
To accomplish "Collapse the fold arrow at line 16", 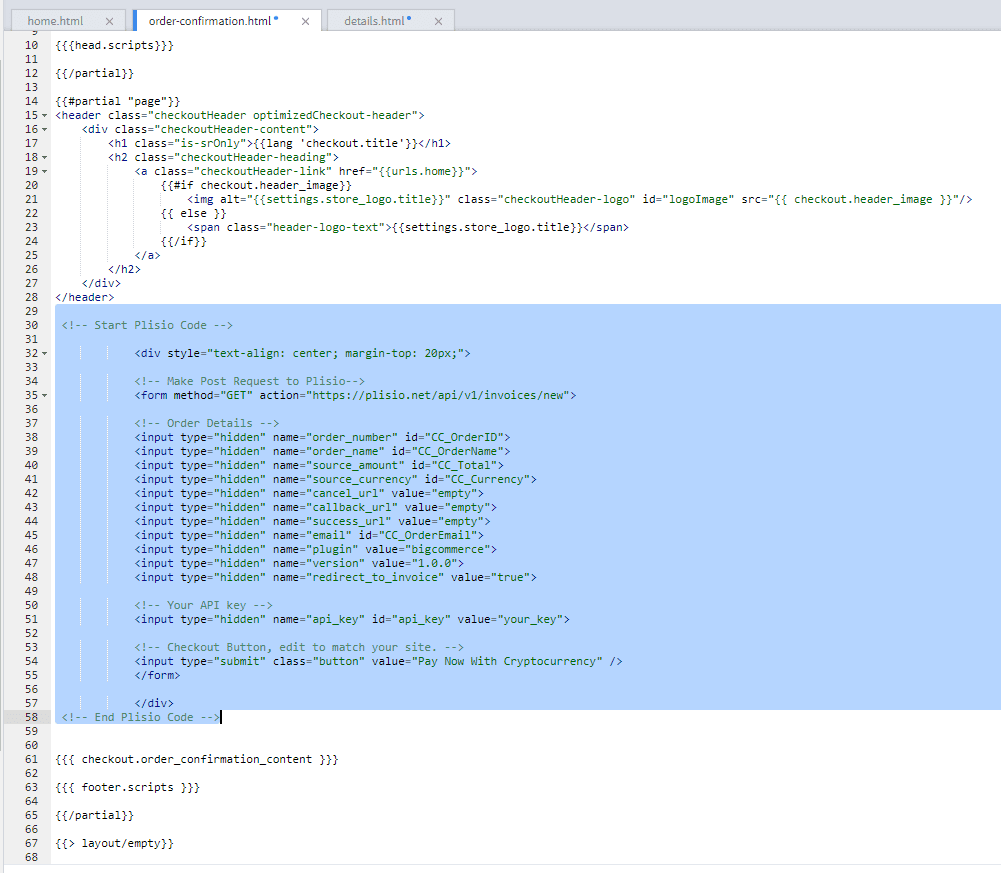I will tap(45, 130).
